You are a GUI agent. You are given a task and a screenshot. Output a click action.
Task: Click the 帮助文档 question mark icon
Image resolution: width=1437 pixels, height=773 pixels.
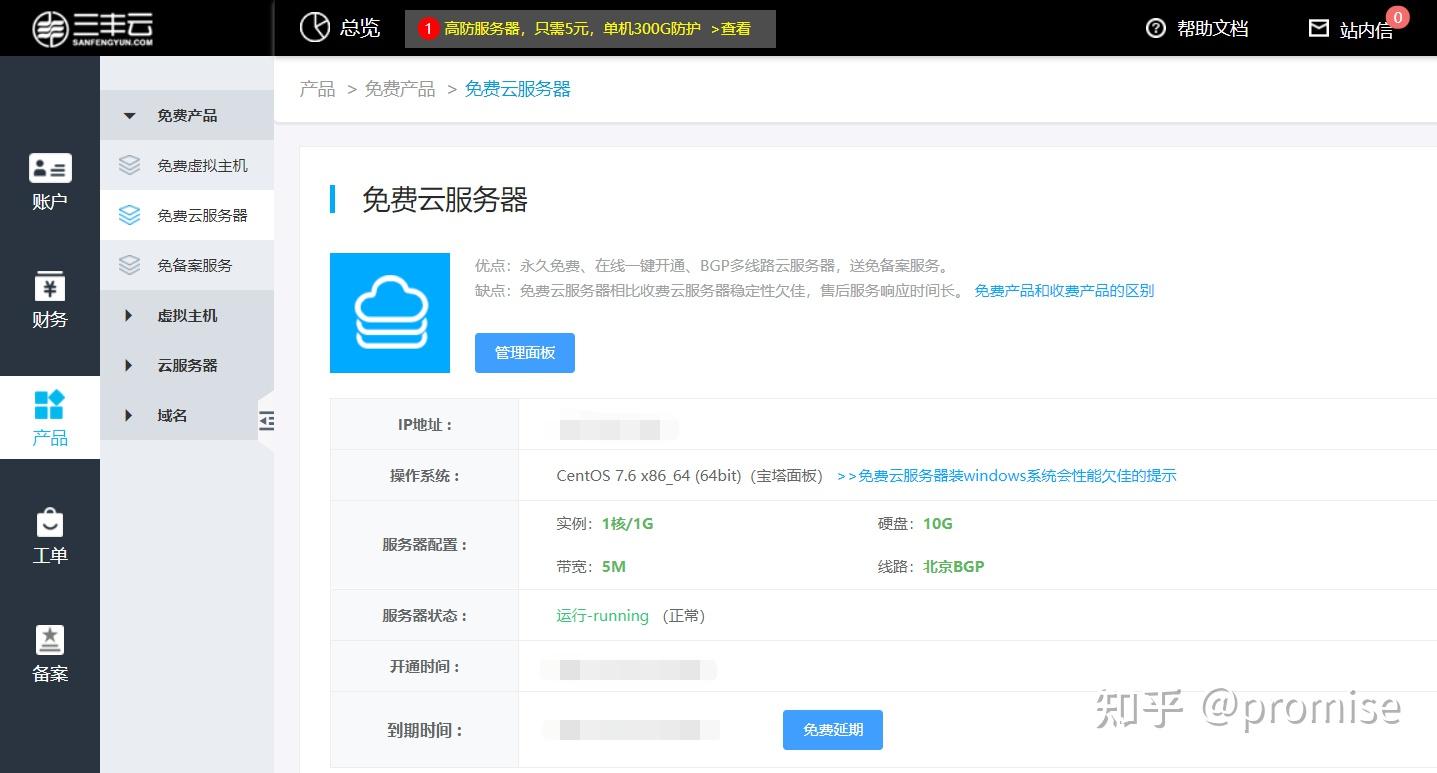pos(1156,28)
